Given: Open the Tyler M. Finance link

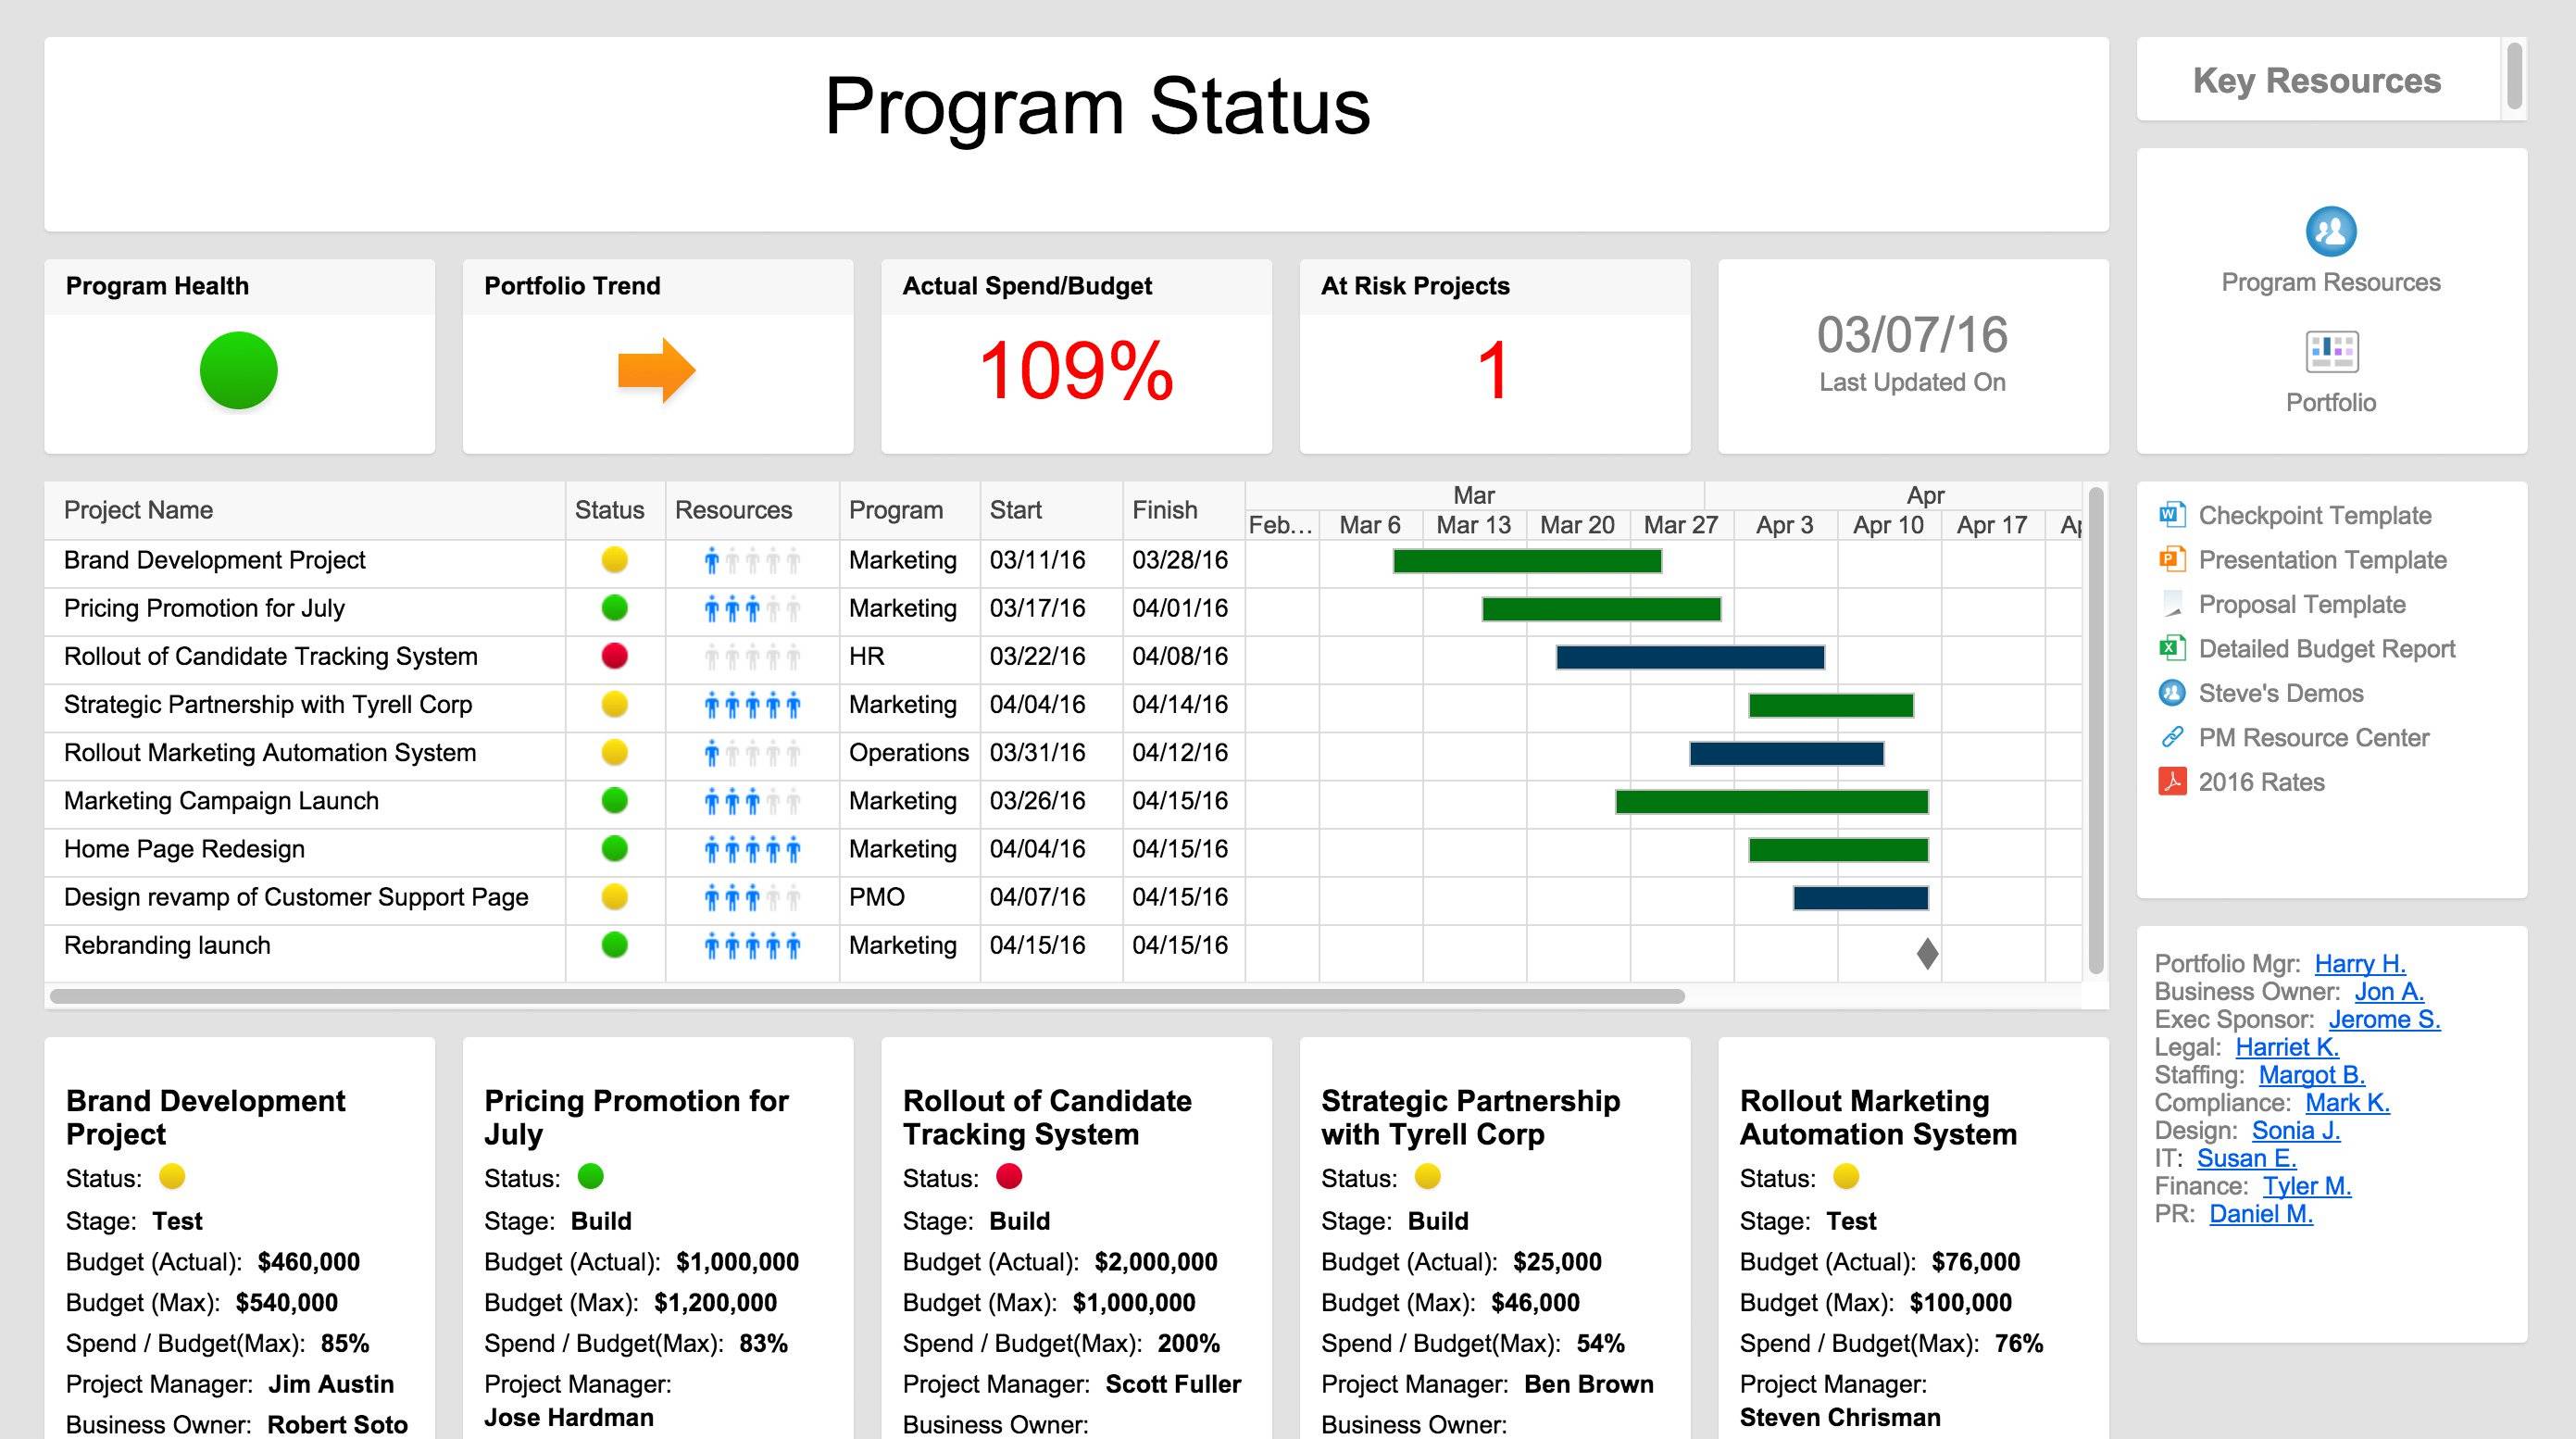Looking at the screenshot, I should [2306, 1186].
